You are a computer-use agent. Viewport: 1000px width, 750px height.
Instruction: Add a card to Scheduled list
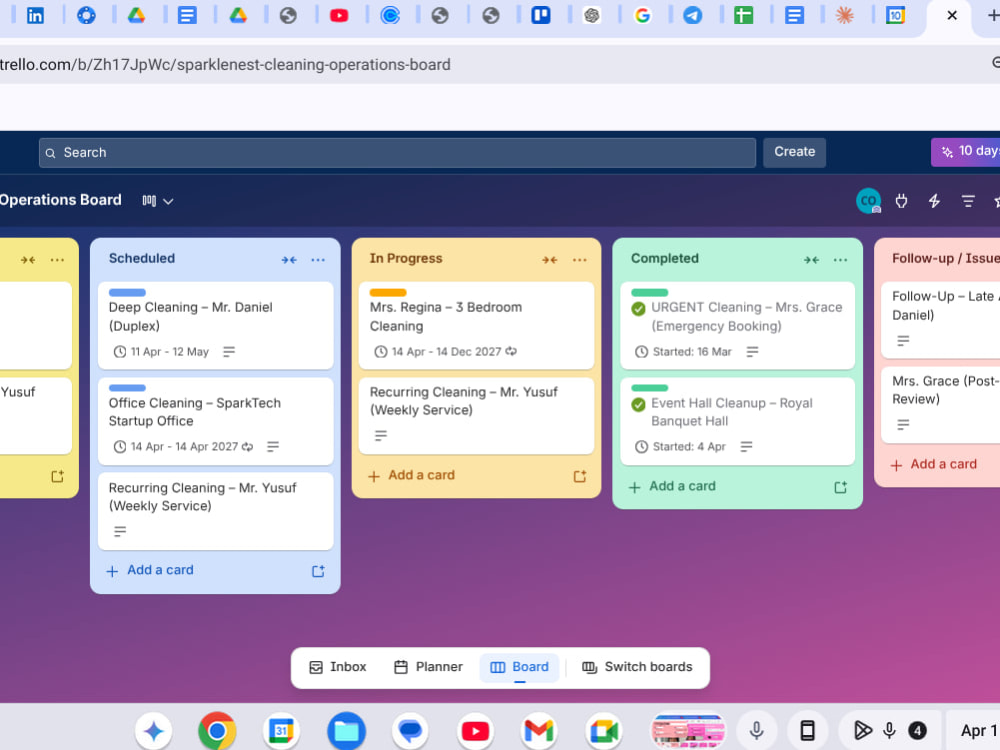point(150,570)
